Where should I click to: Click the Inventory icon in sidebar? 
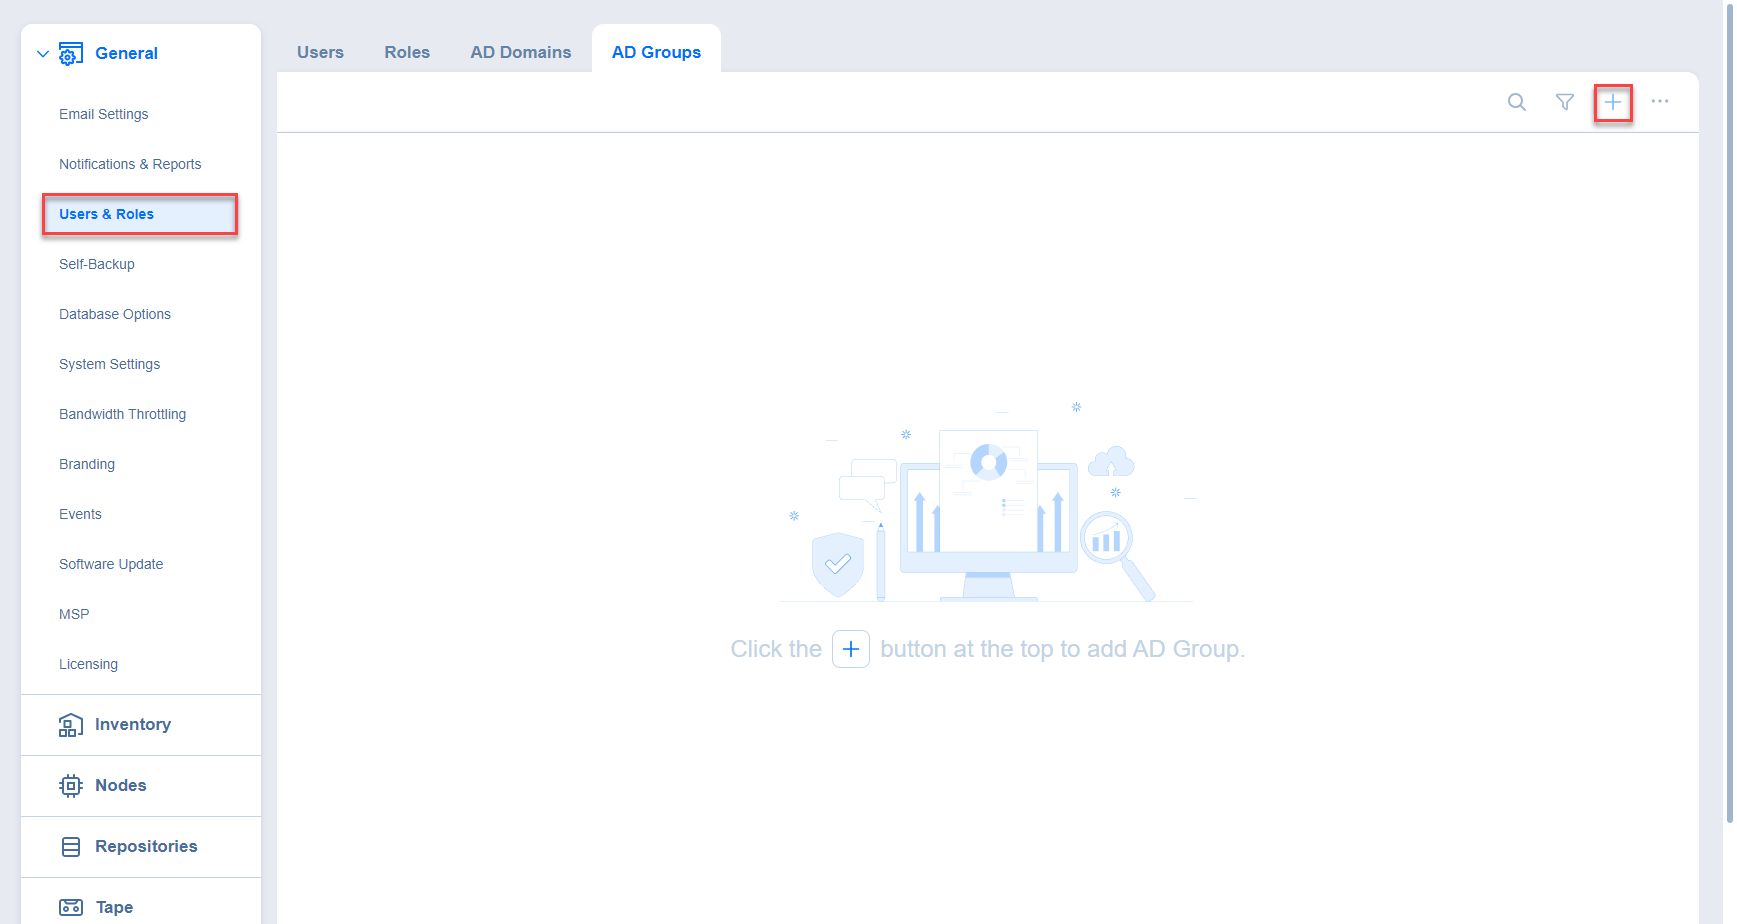point(70,725)
